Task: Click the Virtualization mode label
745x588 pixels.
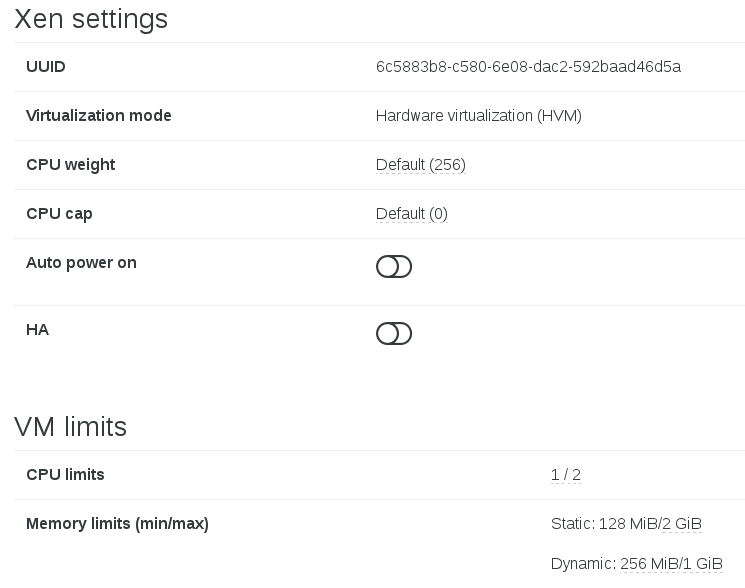Action: pos(98,115)
